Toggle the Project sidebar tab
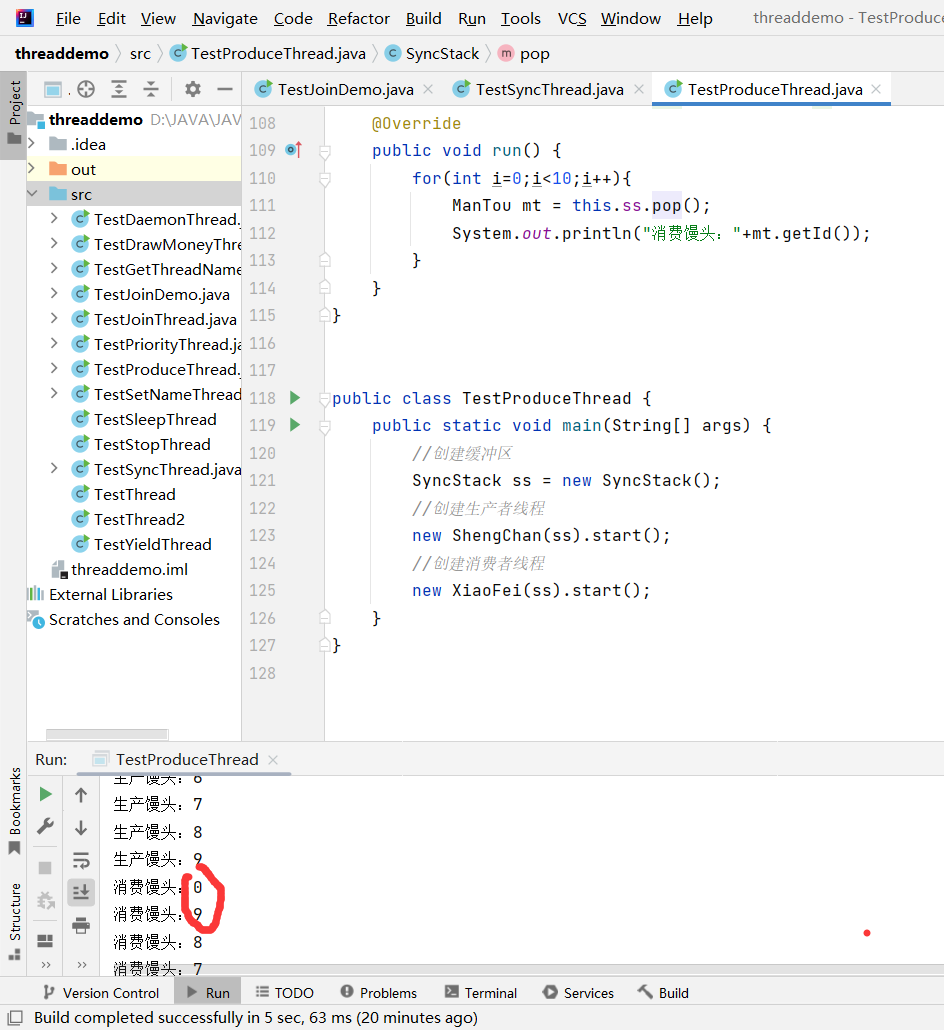This screenshot has height=1030, width=944. [14, 113]
